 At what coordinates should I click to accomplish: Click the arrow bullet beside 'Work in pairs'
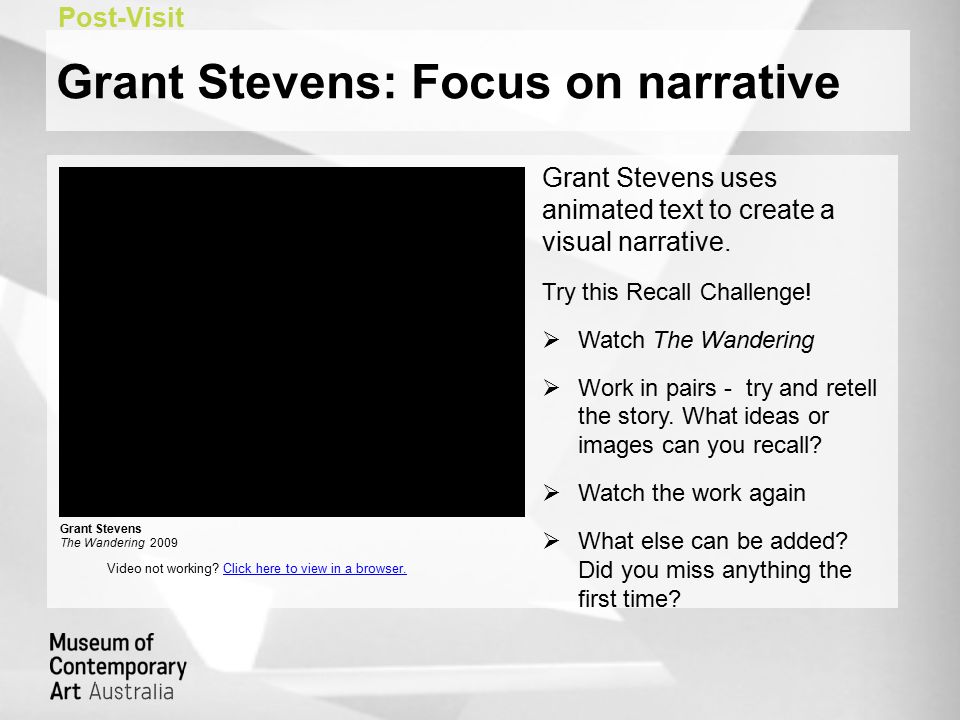pyautogui.click(x=551, y=388)
